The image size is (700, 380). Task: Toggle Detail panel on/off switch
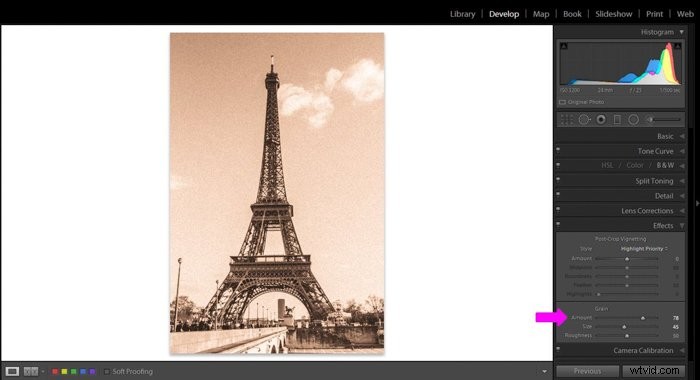click(x=558, y=195)
